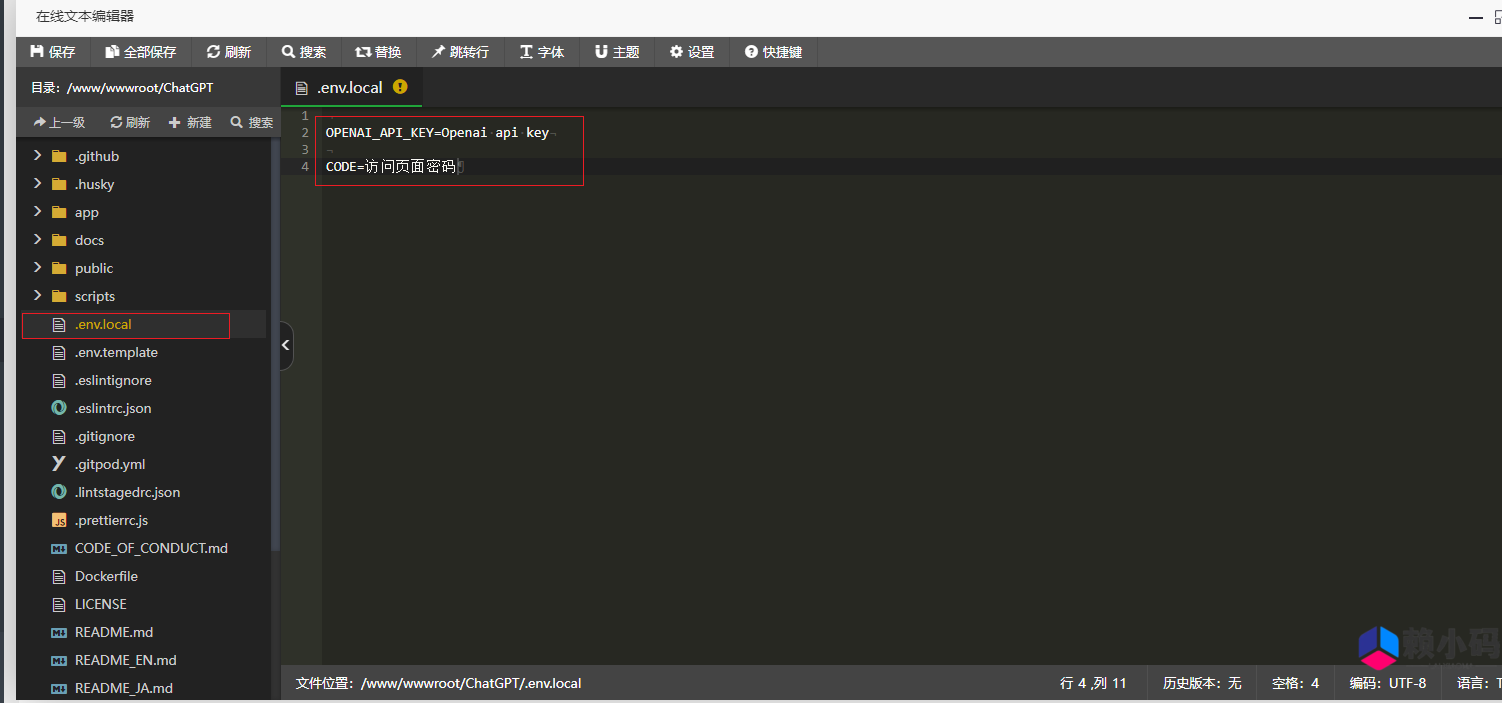1502x703 pixels.
Task: Click the Refresh (刷新) toolbar button
Action: point(229,52)
